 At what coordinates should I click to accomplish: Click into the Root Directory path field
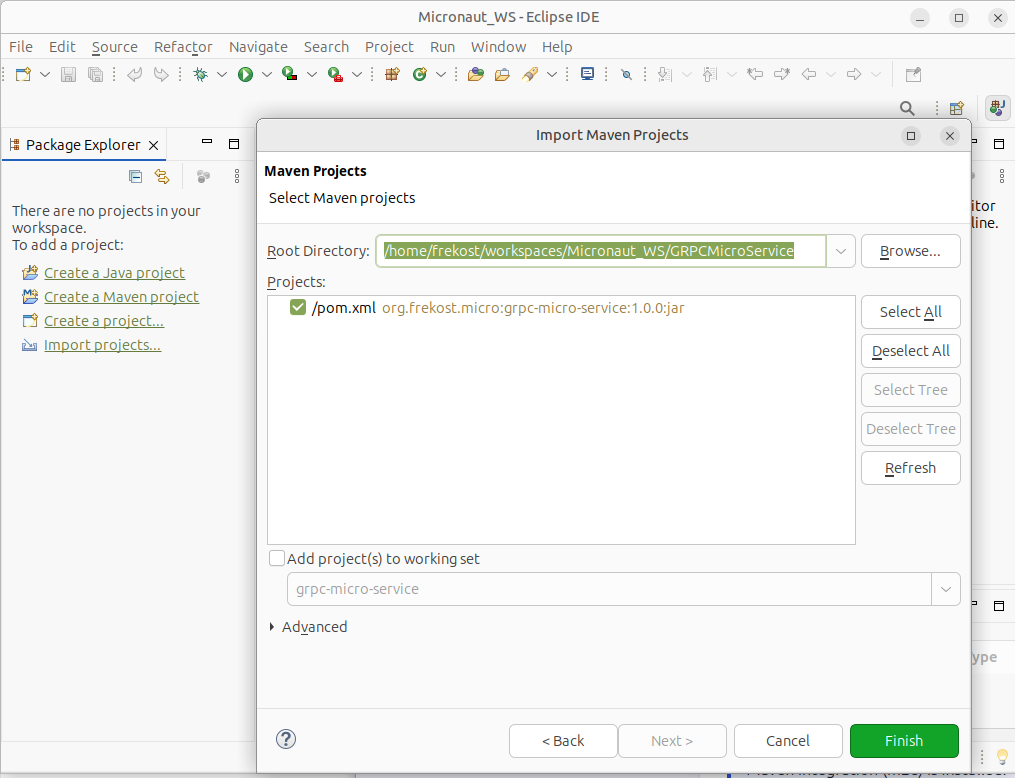coord(601,251)
